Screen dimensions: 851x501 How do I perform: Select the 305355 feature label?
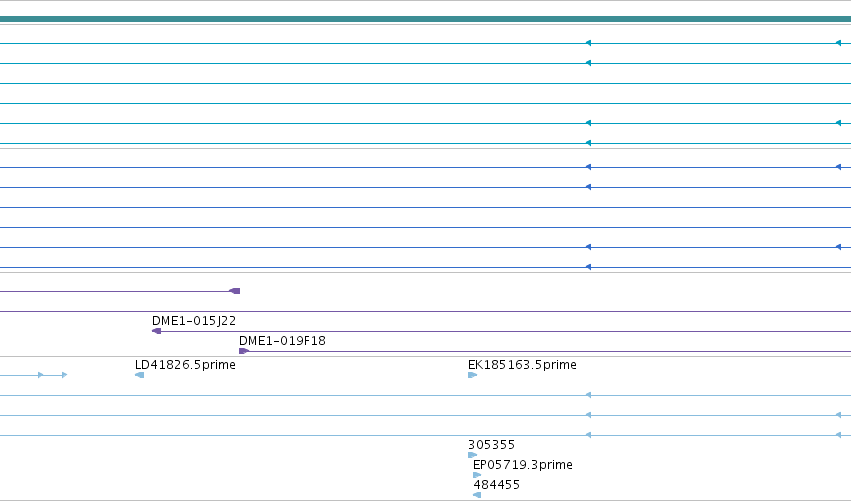point(491,445)
